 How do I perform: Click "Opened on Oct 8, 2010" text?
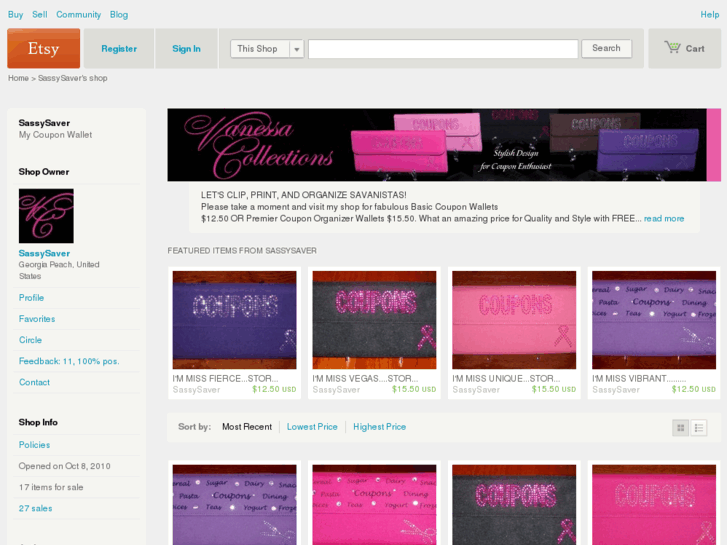point(64,466)
